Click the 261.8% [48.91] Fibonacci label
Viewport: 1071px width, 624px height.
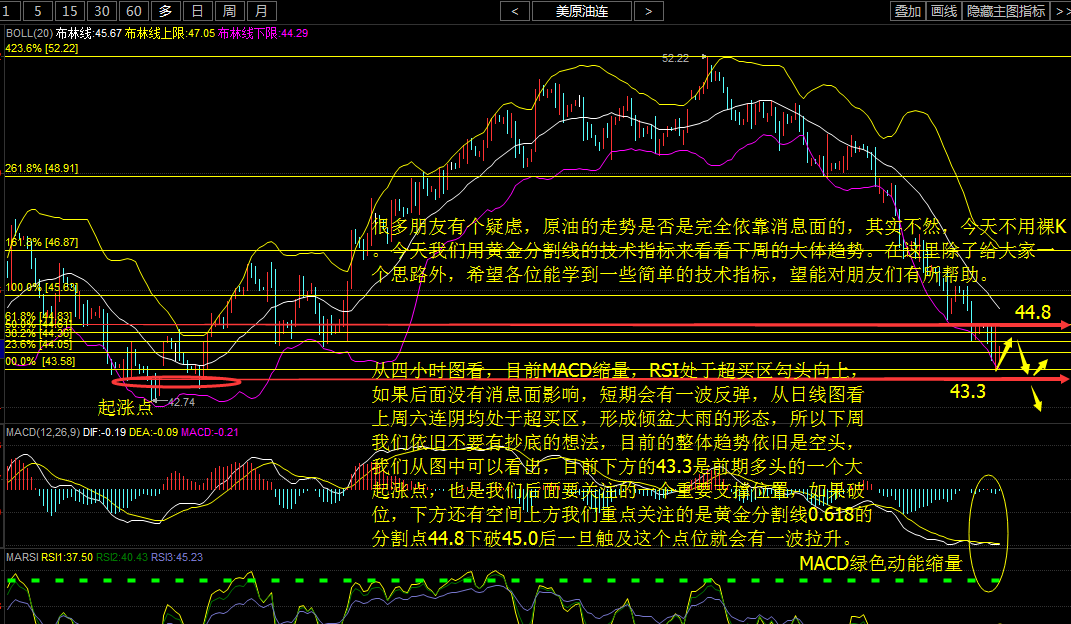pos(42,168)
